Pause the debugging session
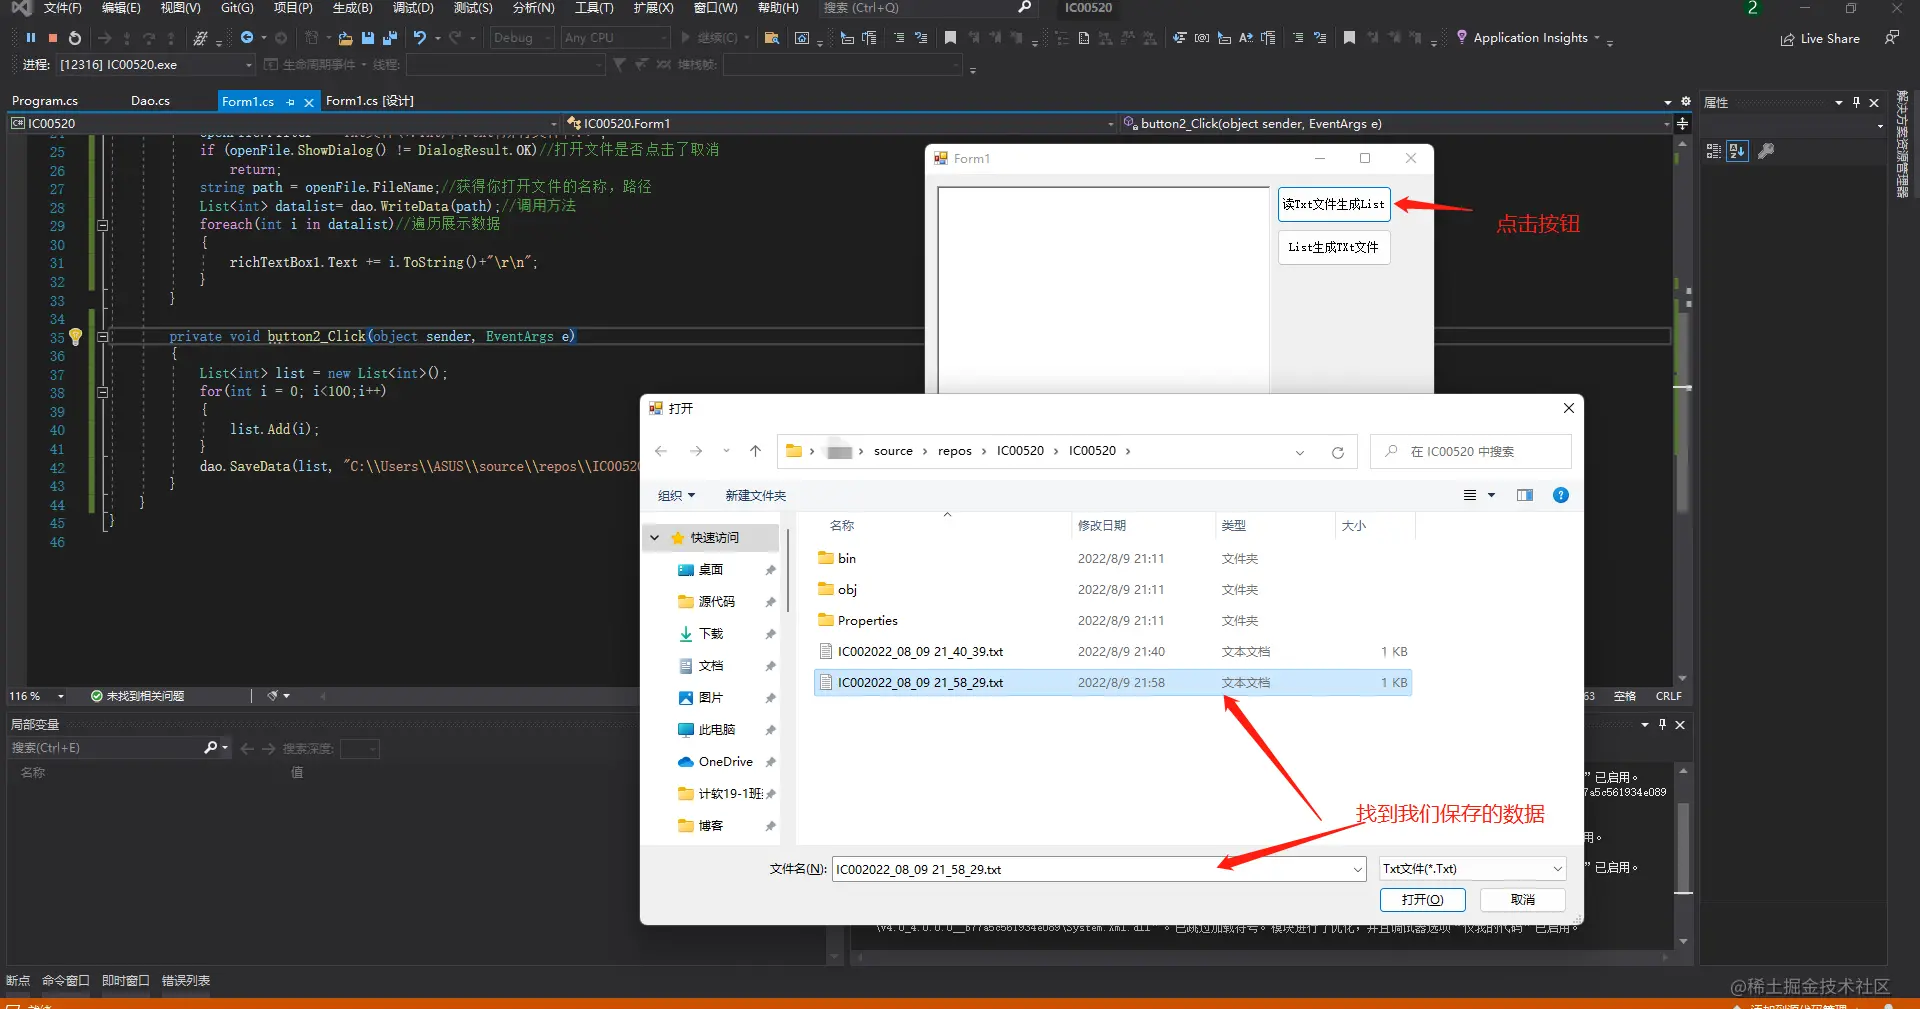Screen dimensions: 1920x1026 coord(31,38)
